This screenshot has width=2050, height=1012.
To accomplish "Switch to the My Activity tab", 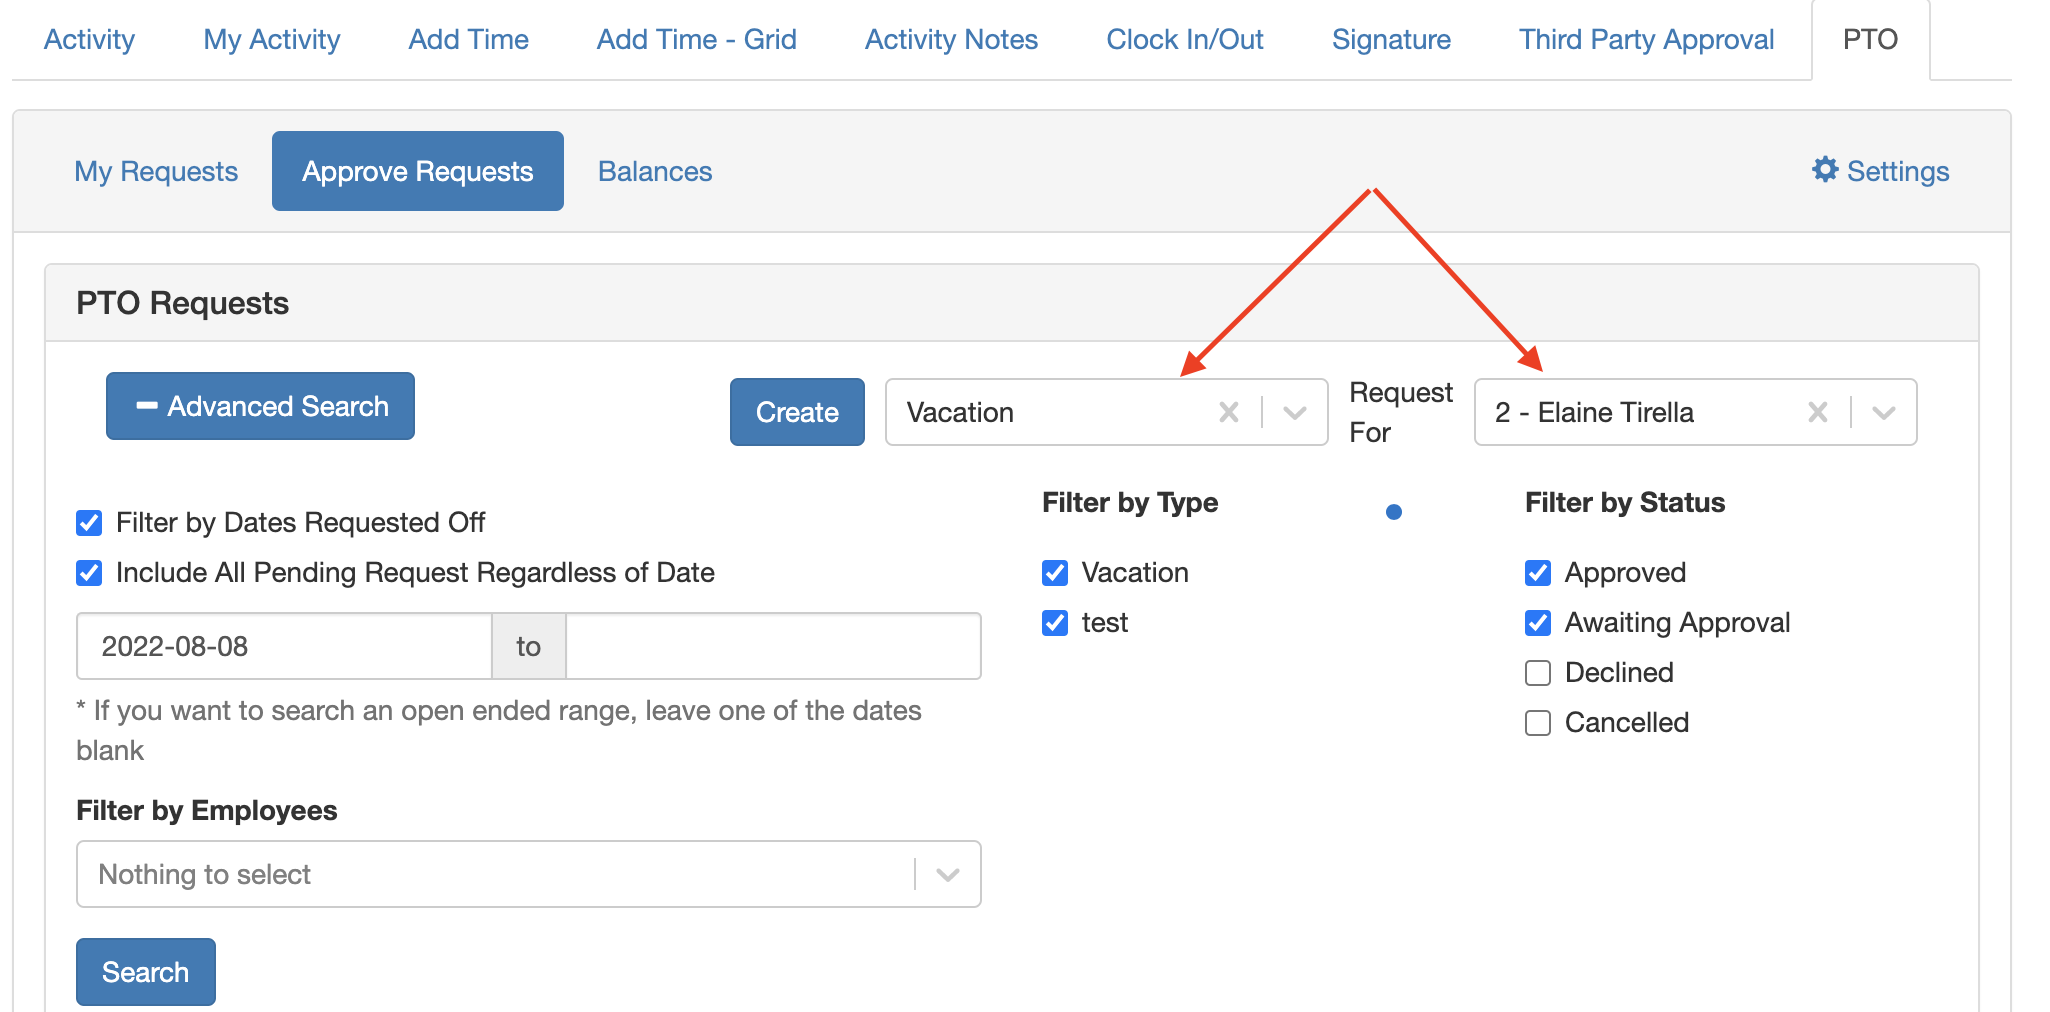I will [272, 39].
